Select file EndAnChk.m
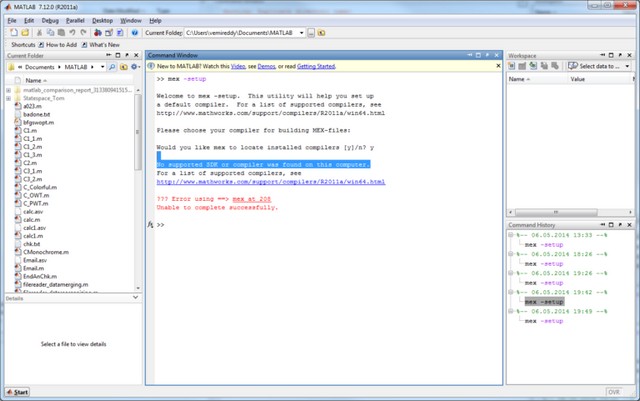Screen dimensions: 640x401 coord(40,276)
